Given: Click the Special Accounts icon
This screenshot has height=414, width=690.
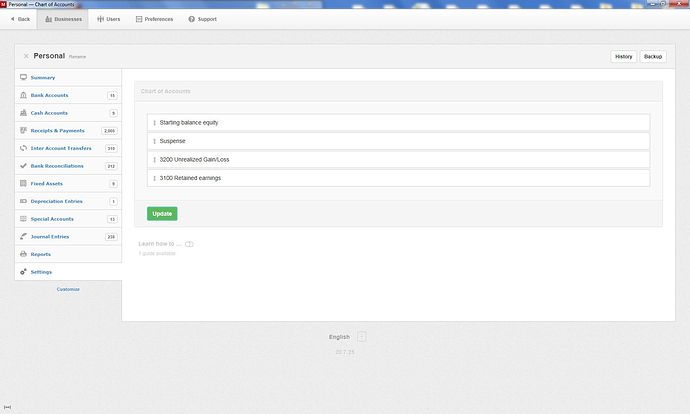Looking at the screenshot, I should [23, 219].
